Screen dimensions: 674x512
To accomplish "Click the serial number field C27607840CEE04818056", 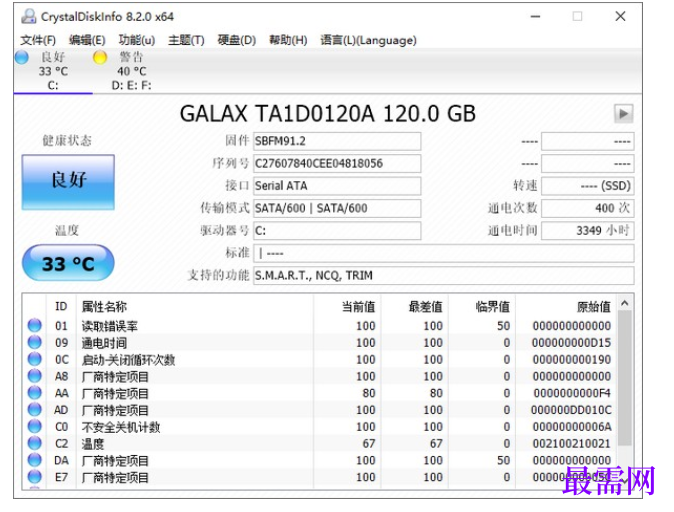I will click(x=337, y=163).
